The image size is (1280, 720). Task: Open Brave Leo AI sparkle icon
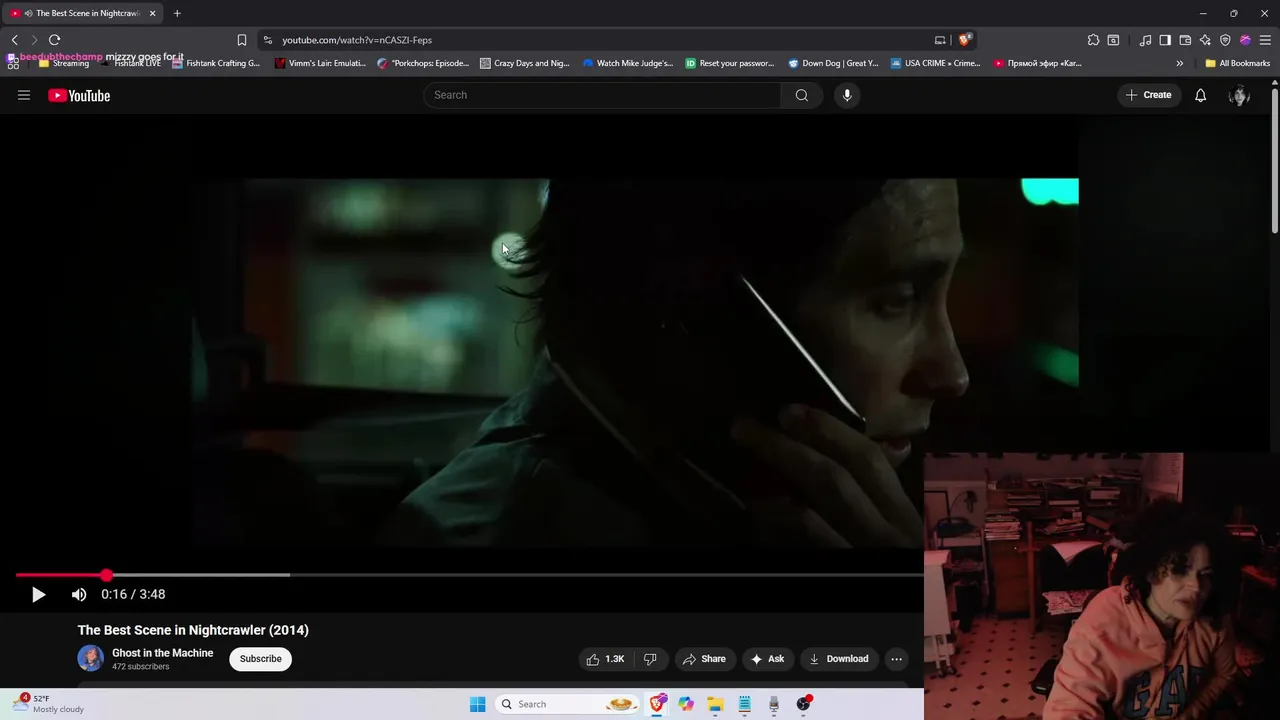click(1205, 40)
